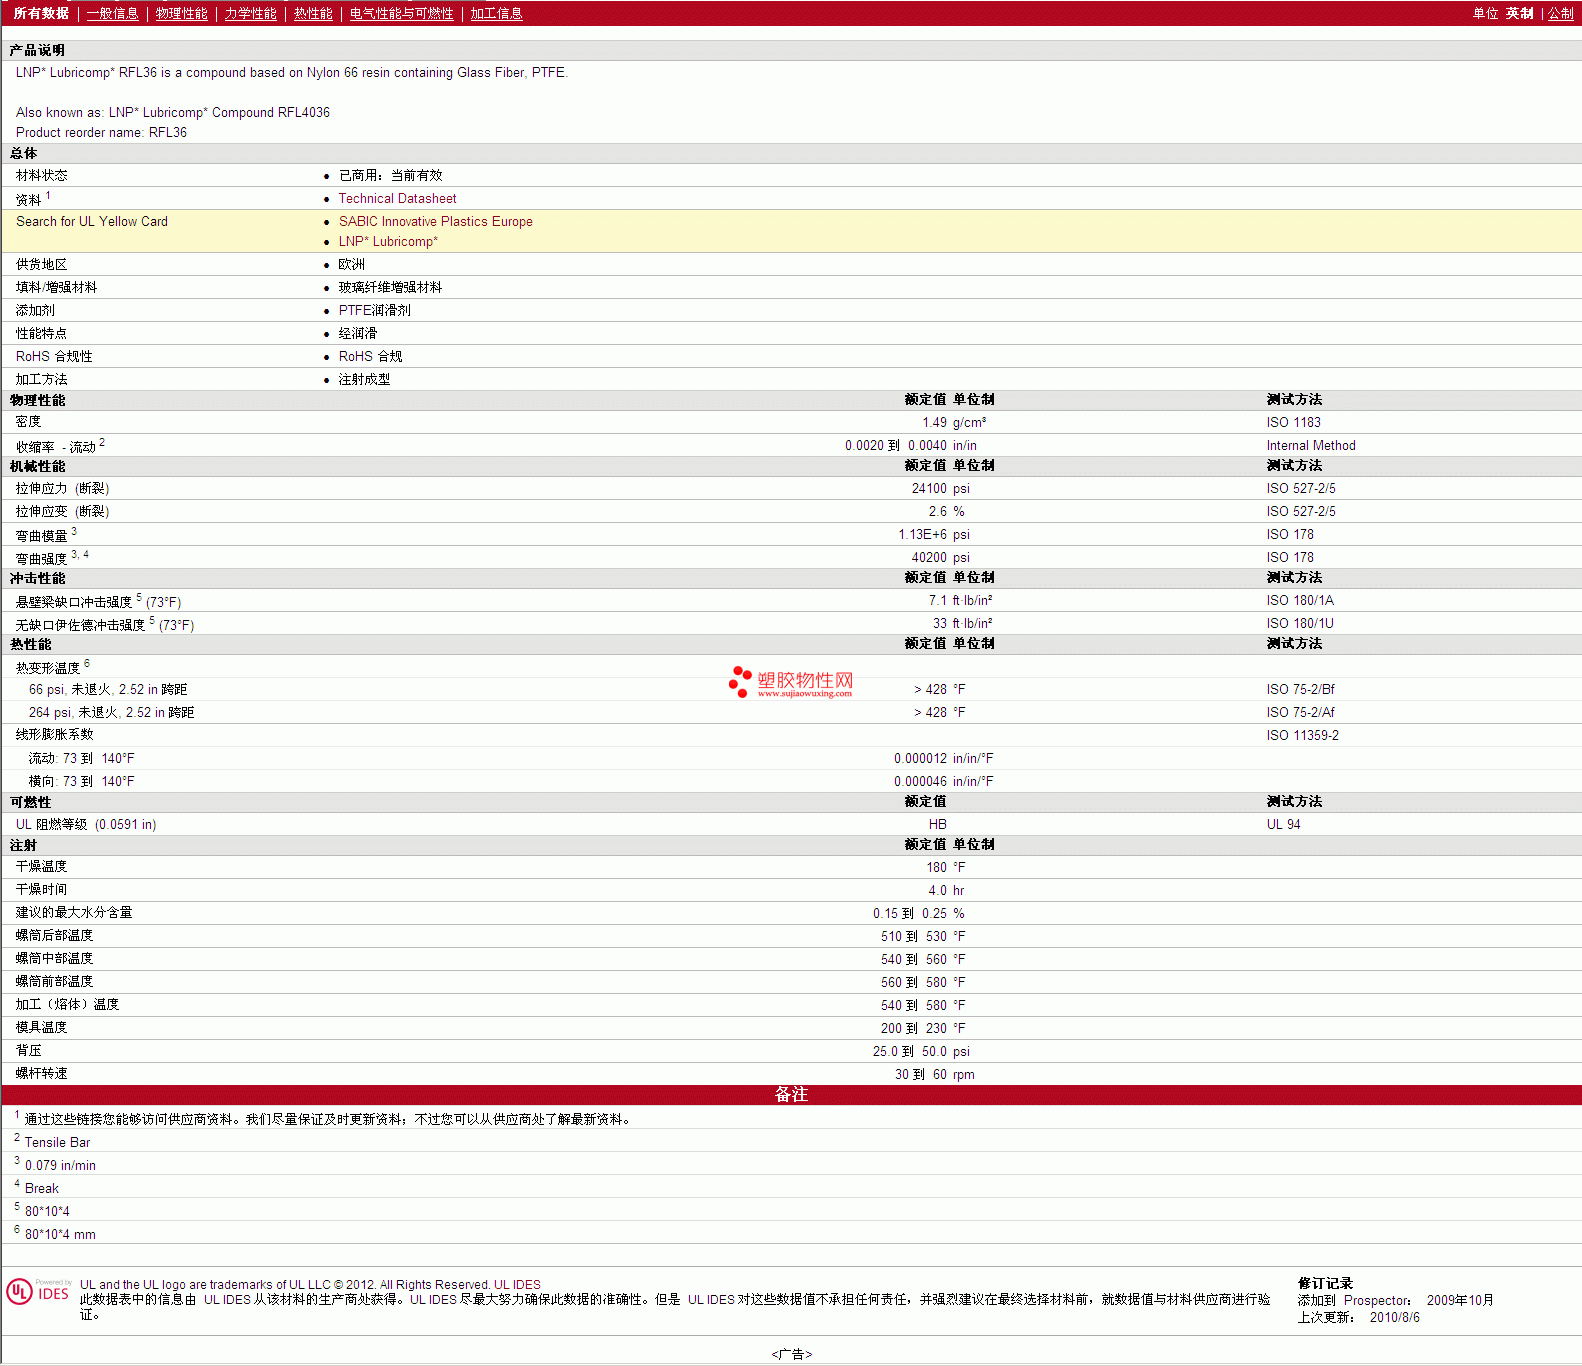Click the <广告> placeholder at page bottom
The width and height of the screenshot is (1582, 1366).
791,1354
